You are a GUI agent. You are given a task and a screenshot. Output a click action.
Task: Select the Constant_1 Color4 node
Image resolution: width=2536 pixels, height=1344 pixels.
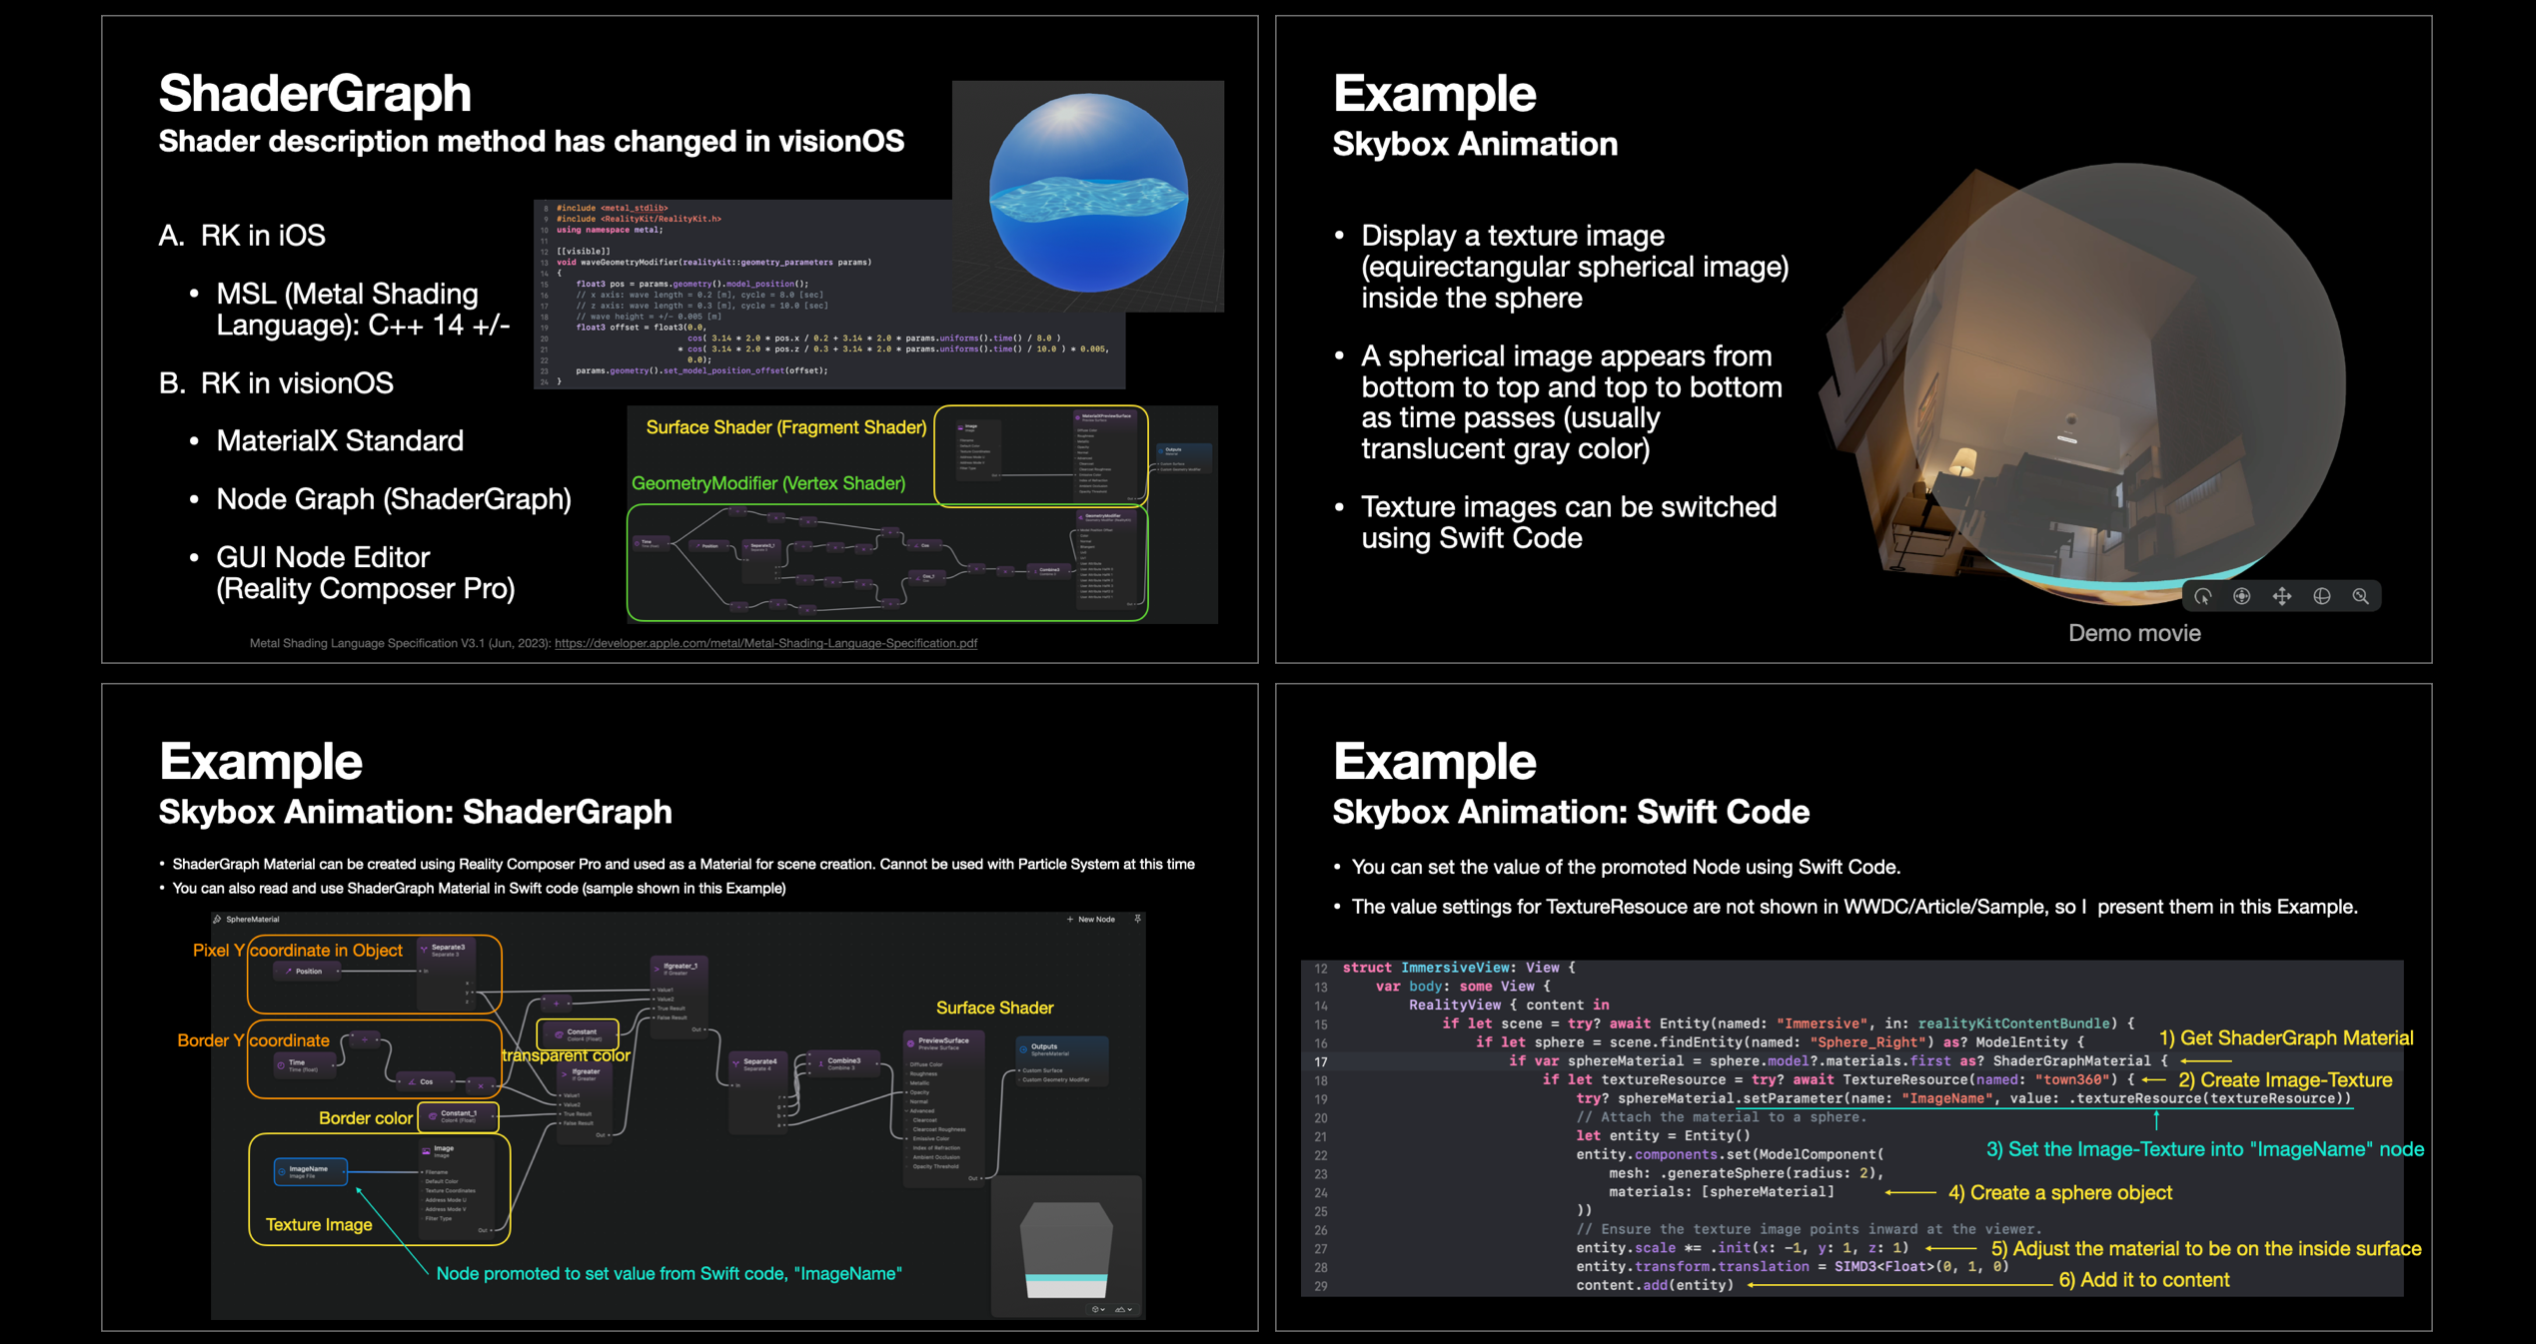click(x=459, y=1115)
